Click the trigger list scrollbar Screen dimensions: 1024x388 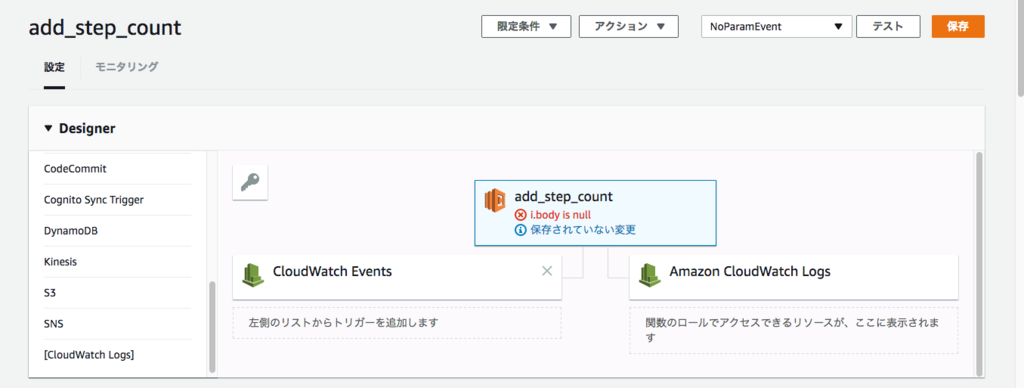(212, 327)
